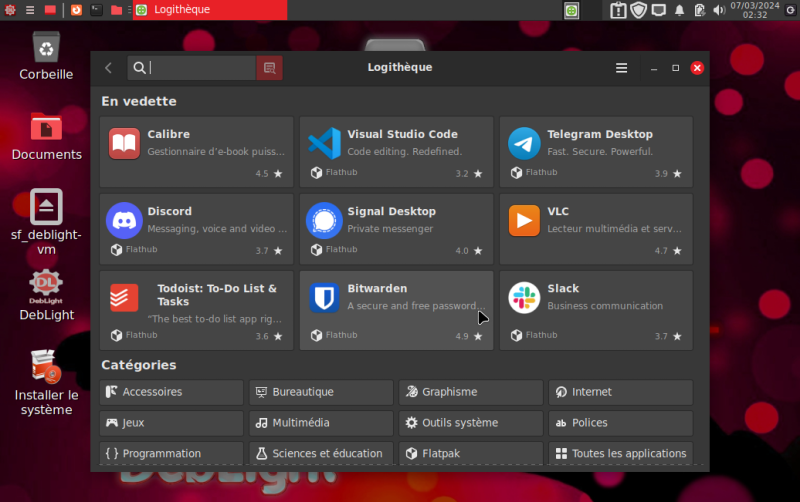Screen dimensions: 800x502
Task: Open the hamburger menu in Logithèque
Action: (622, 68)
